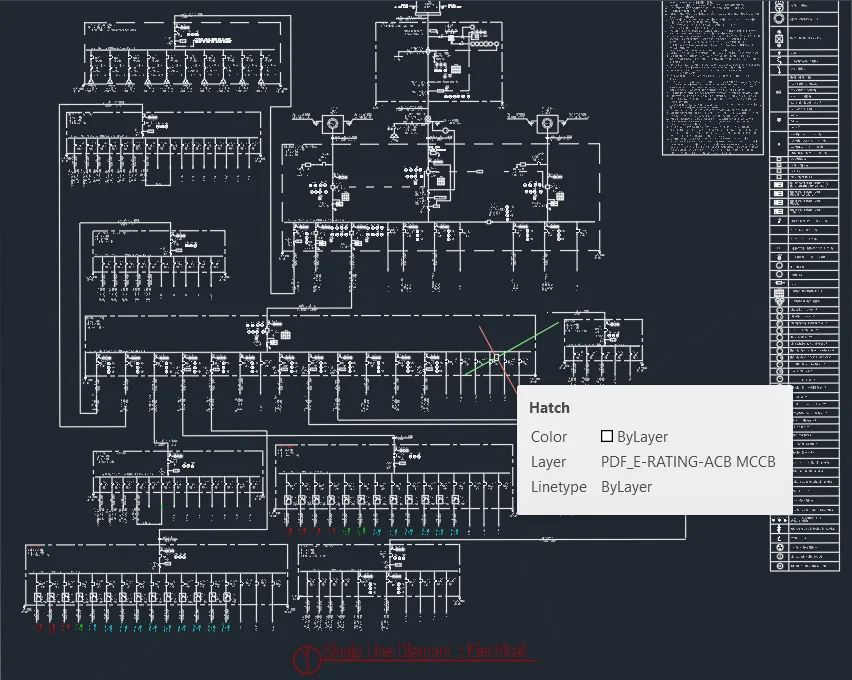Click the circled number 1 view marker
The height and width of the screenshot is (680, 852).
(307, 659)
